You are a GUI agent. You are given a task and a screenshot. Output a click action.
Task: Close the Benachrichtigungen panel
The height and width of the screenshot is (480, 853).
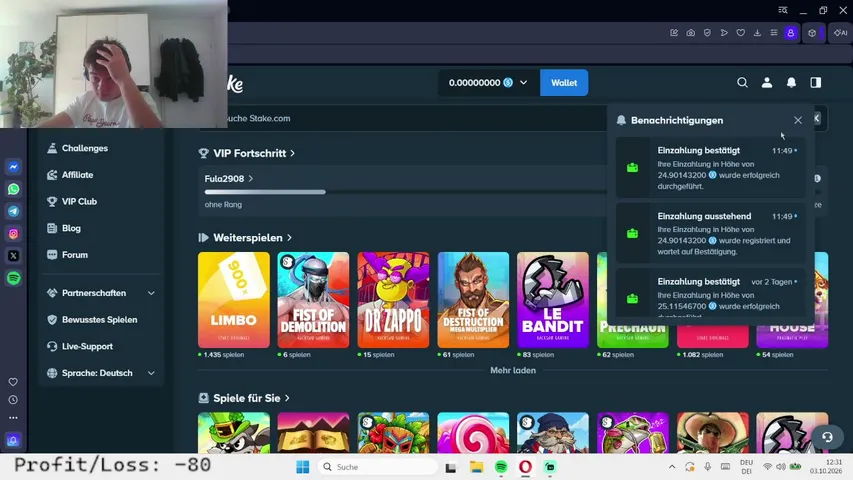[798, 120]
